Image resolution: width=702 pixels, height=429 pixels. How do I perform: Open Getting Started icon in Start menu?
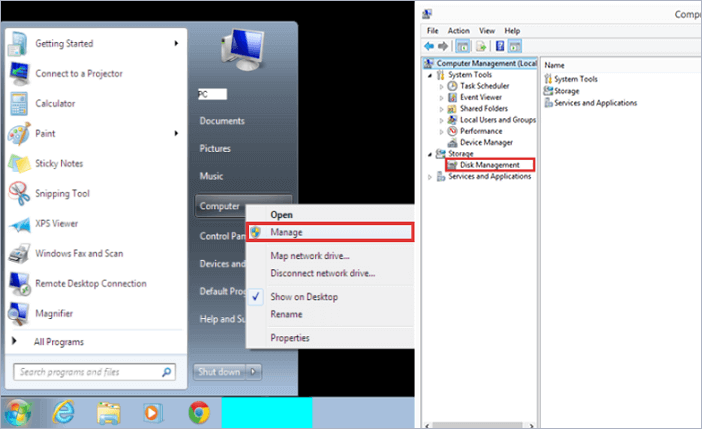click(x=18, y=43)
